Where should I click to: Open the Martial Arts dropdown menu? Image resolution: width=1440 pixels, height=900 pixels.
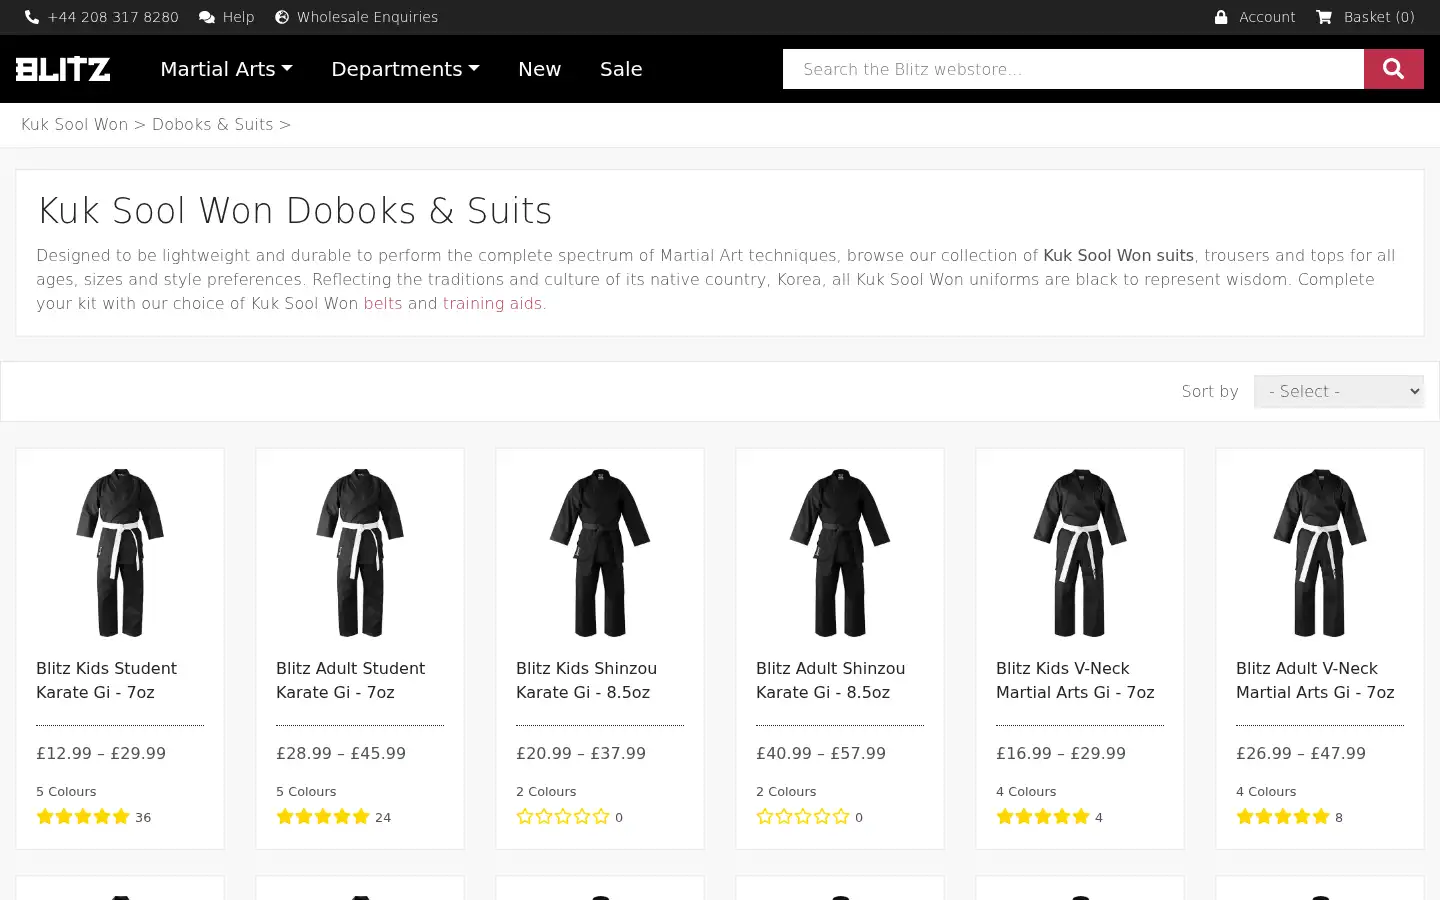coord(226,69)
